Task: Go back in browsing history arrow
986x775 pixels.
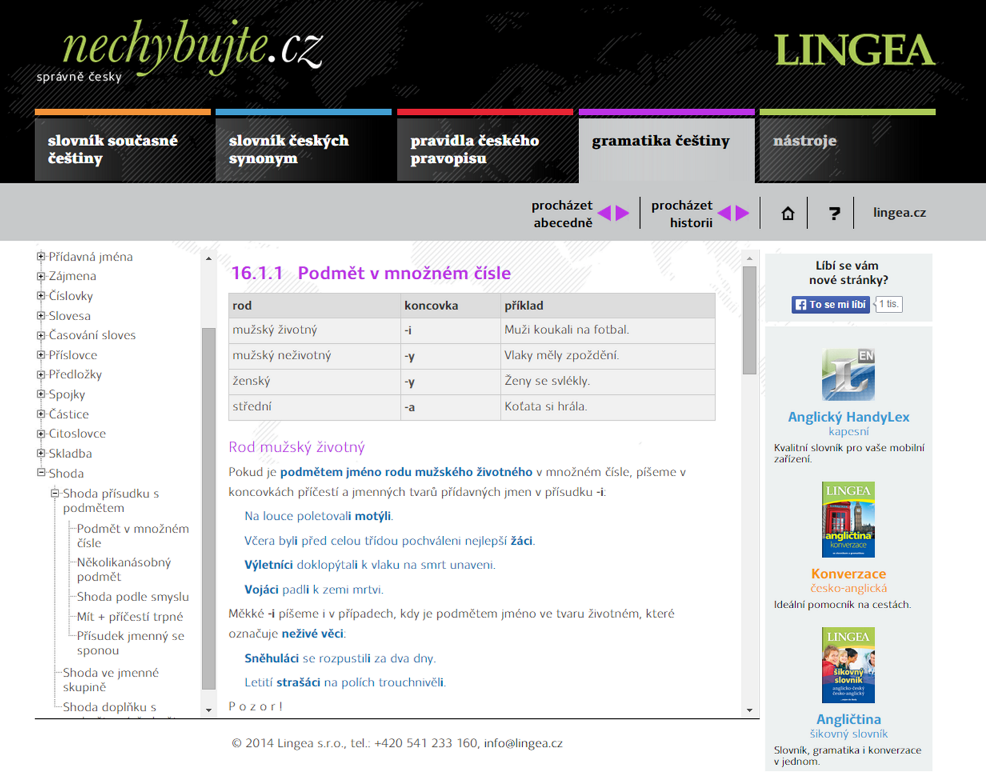Action: [x=724, y=213]
